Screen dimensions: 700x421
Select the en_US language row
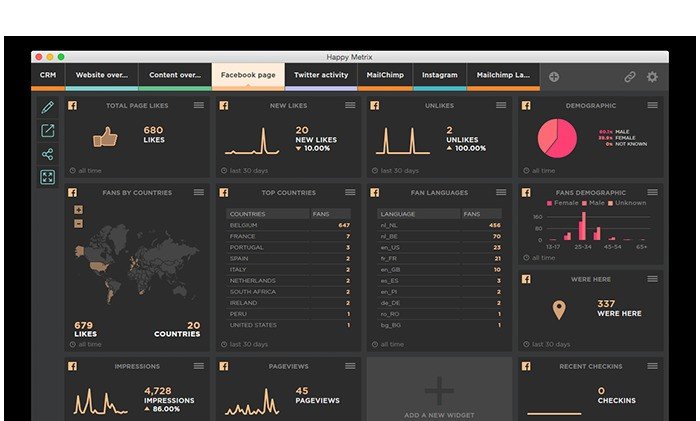[440, 247]
